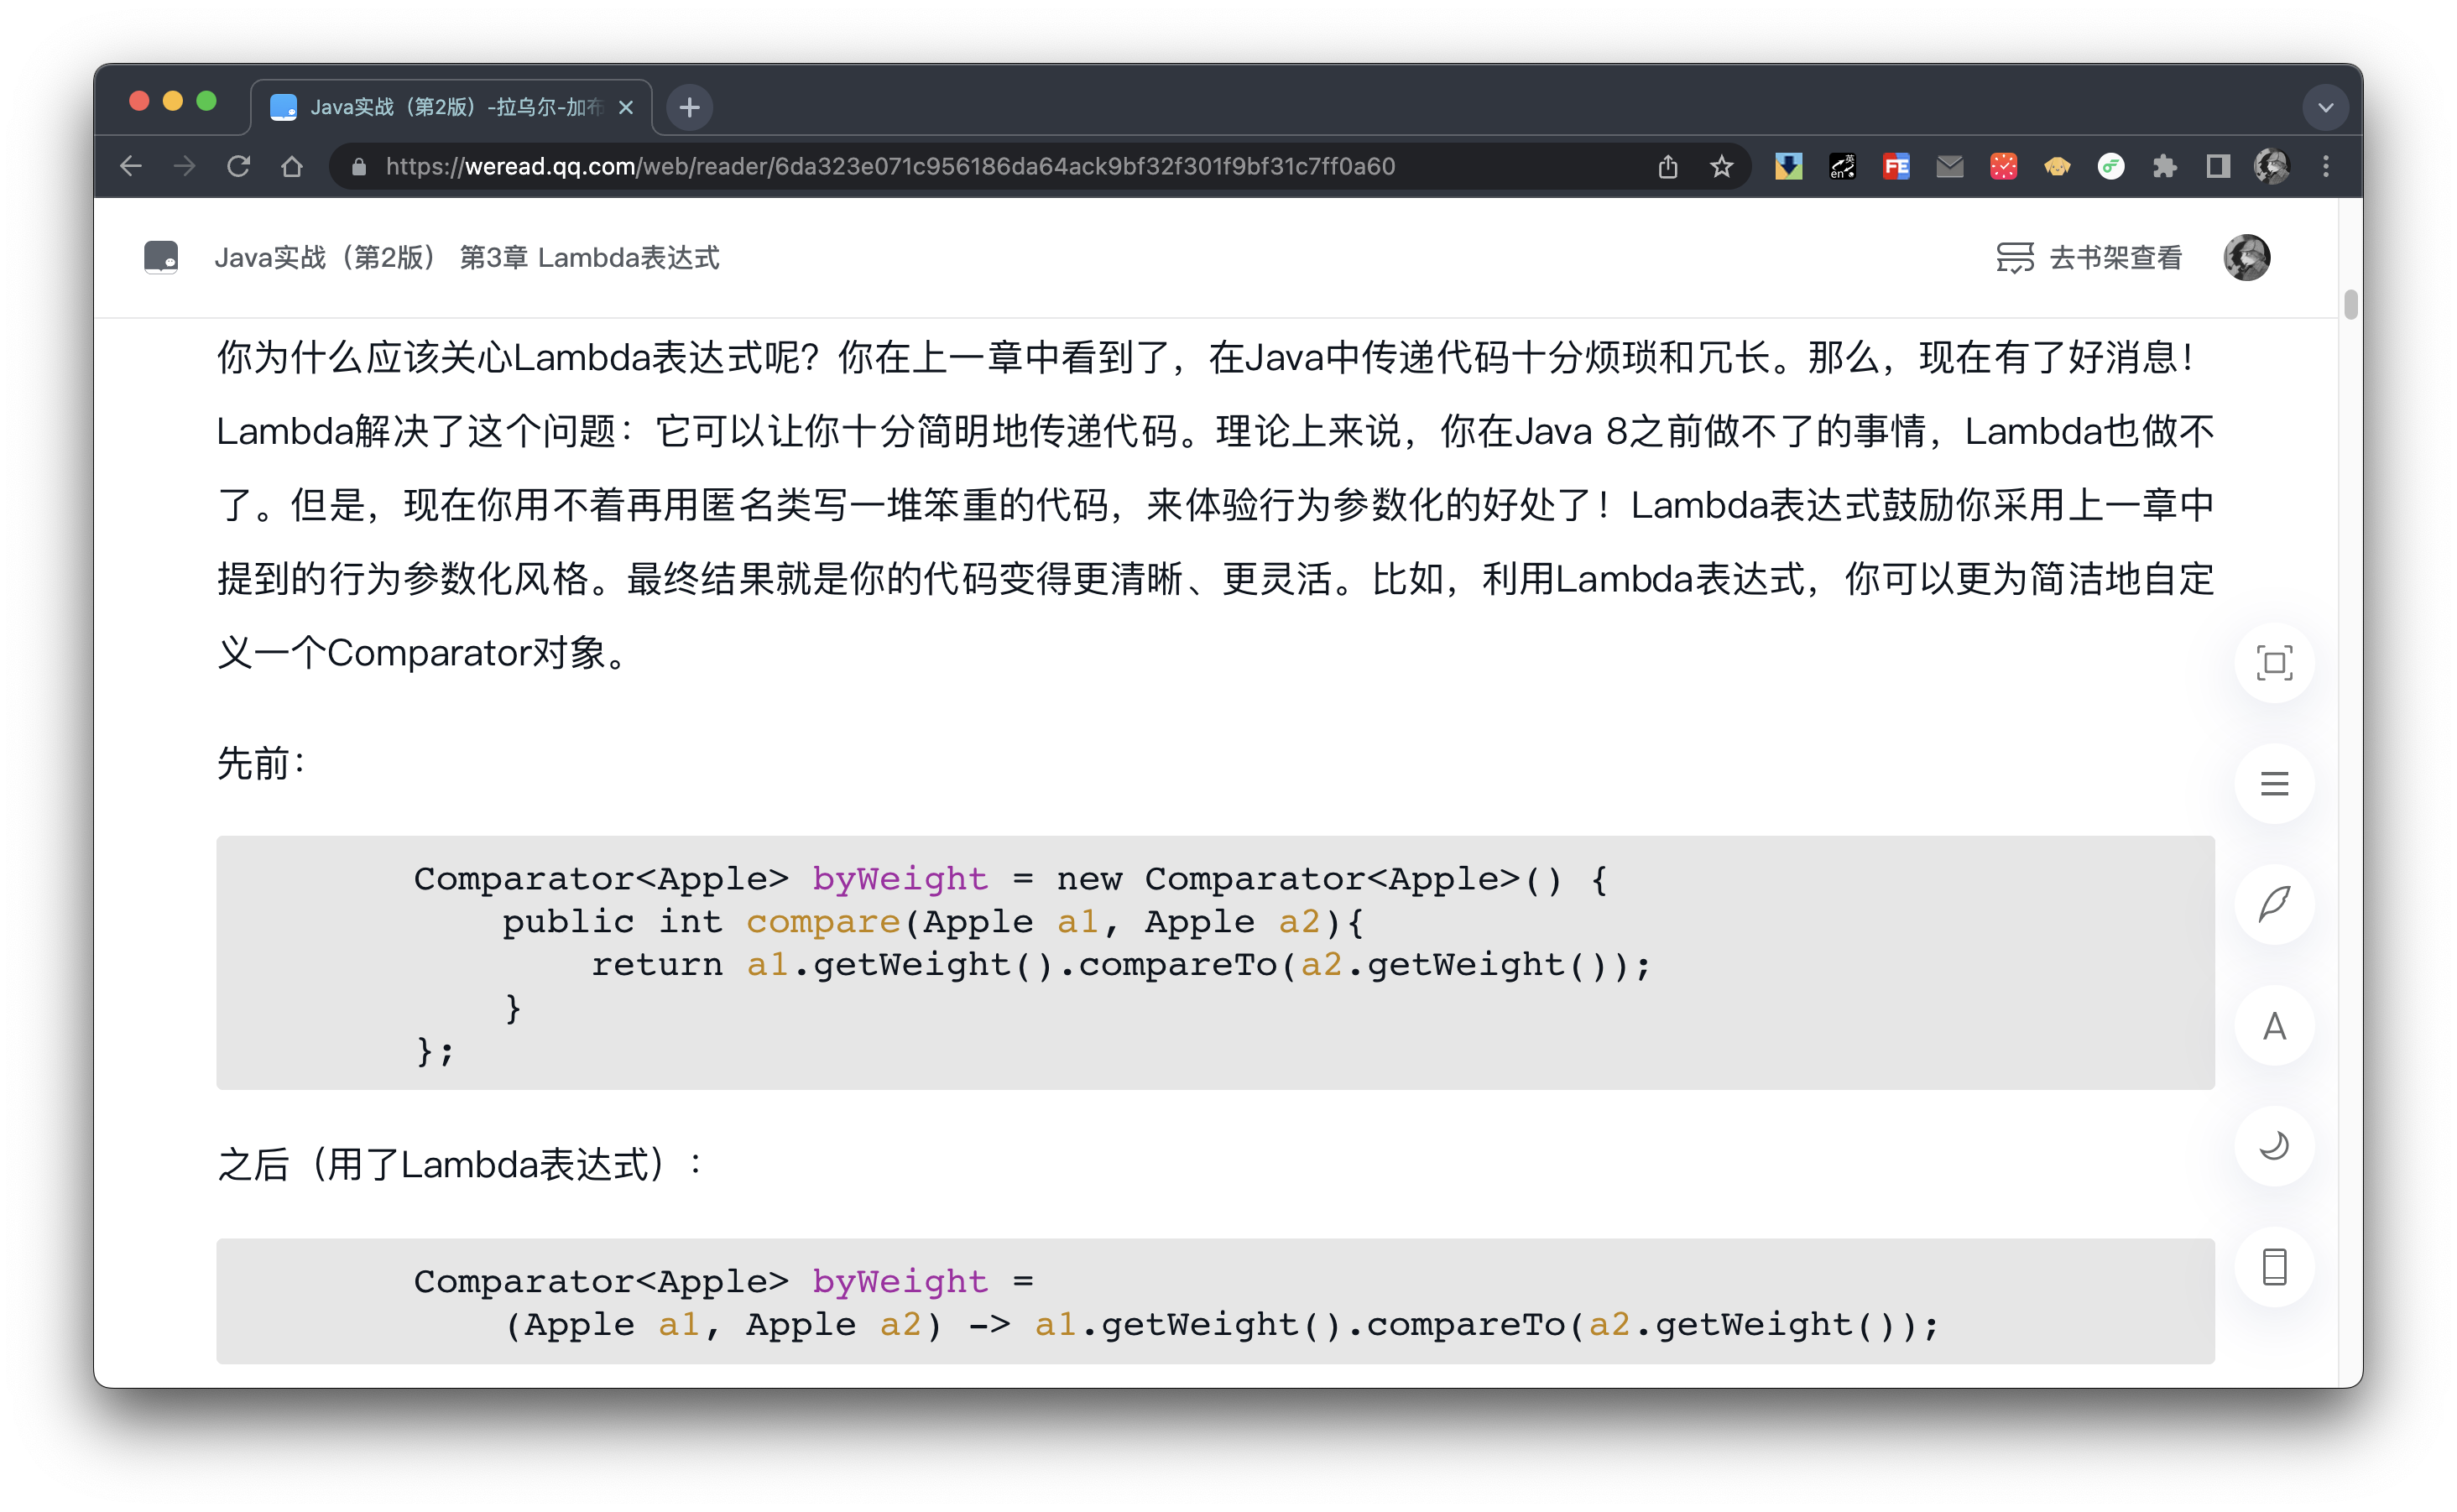This screenshot has height=1512, width=2457.
Task: Click the page vertical scrollbar thumb
Action: click(2350, 304)
